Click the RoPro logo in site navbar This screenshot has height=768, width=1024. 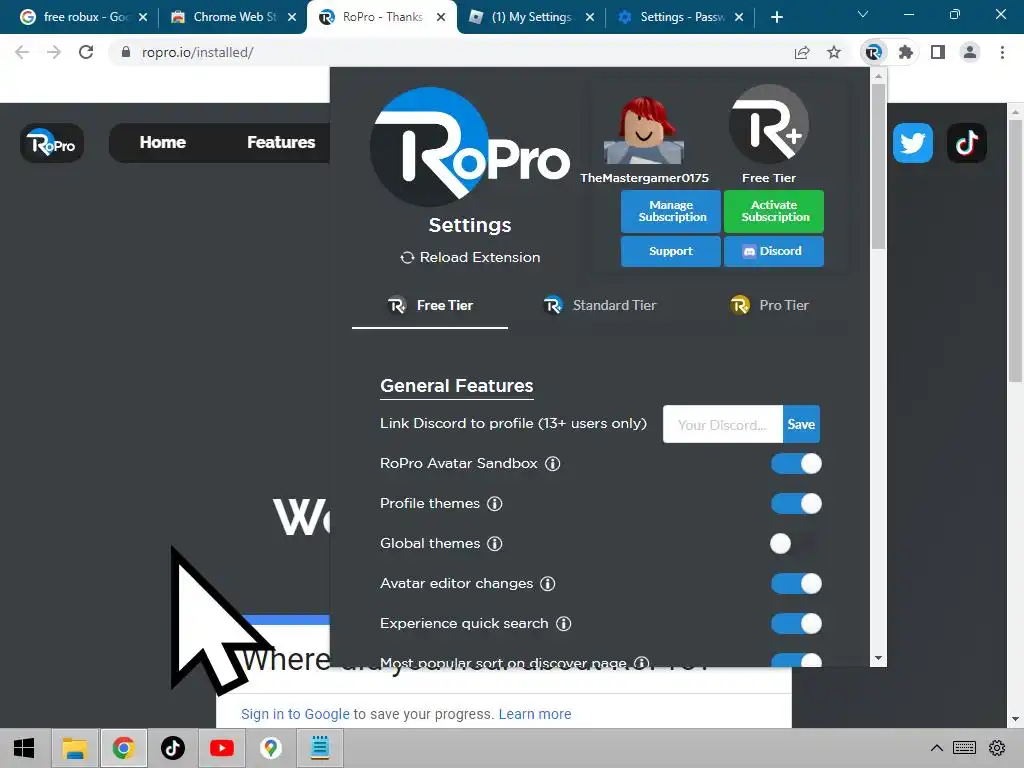(x=52, y=142)
